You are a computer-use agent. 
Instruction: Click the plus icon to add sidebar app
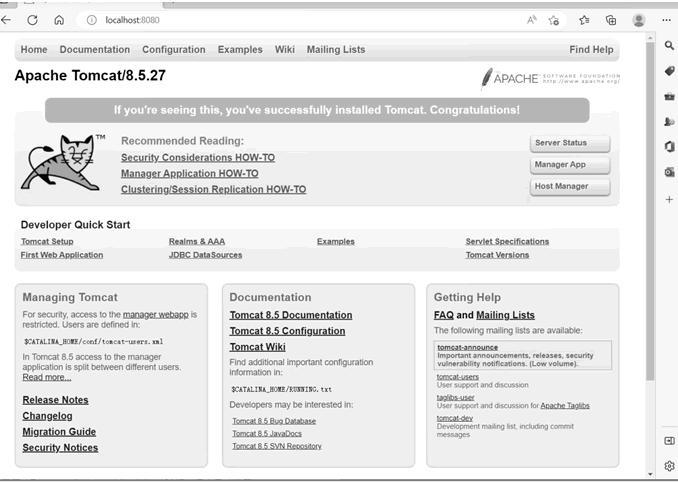669,199
